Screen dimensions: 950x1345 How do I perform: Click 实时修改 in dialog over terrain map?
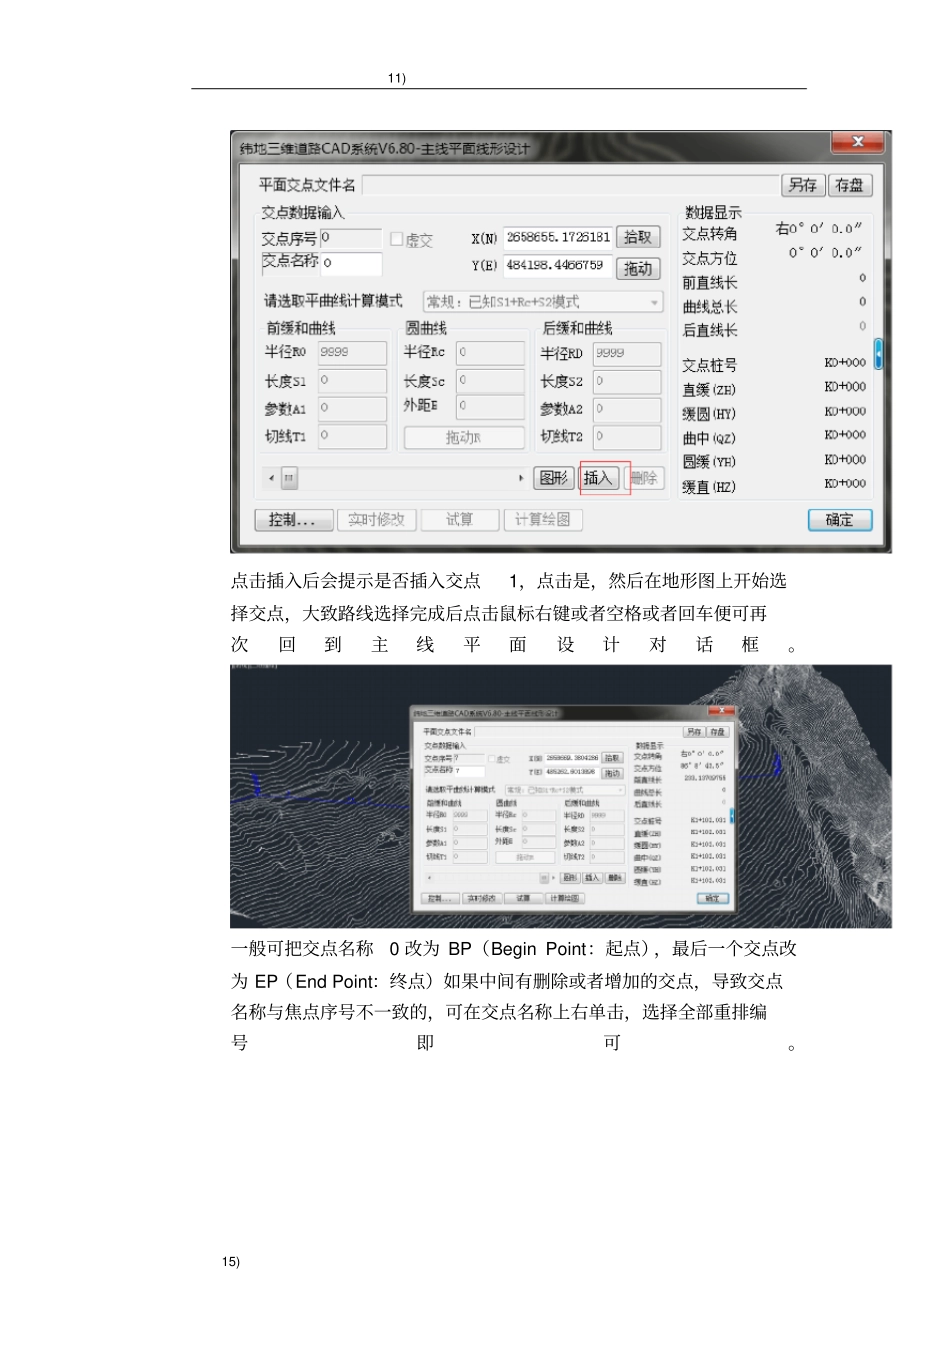(482, 899)
